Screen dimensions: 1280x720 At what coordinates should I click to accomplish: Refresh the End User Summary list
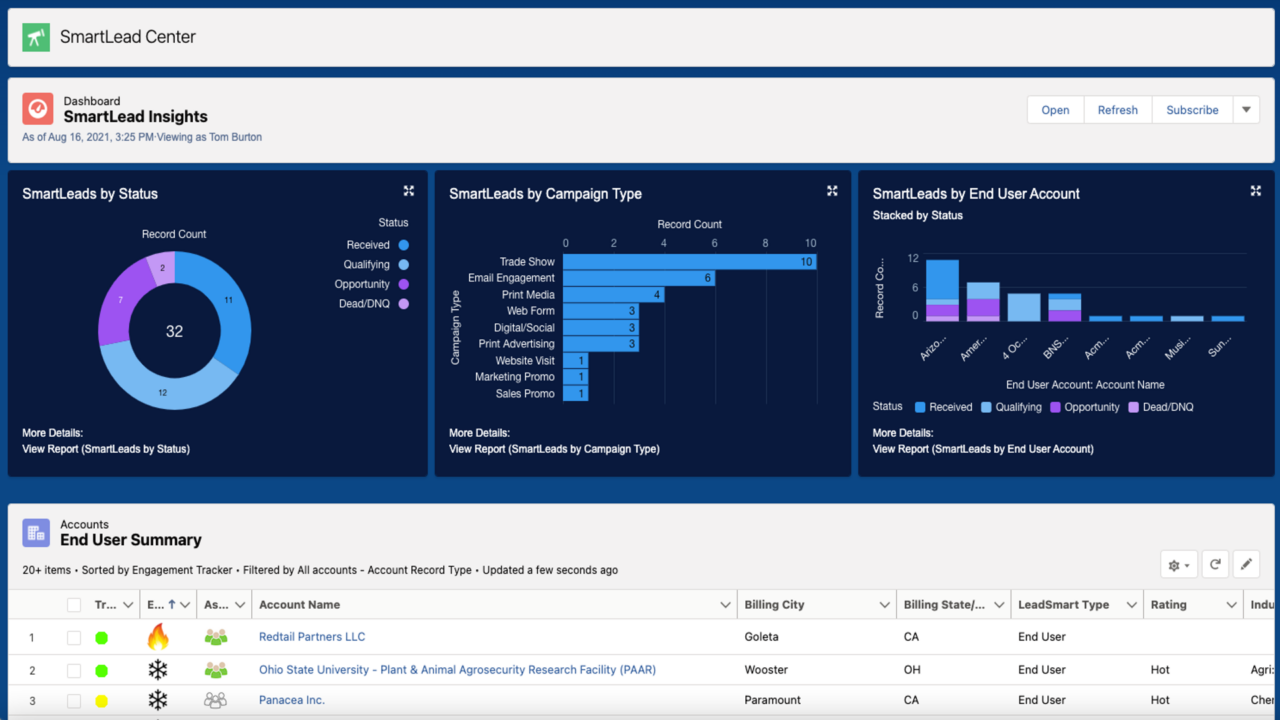1215,564
